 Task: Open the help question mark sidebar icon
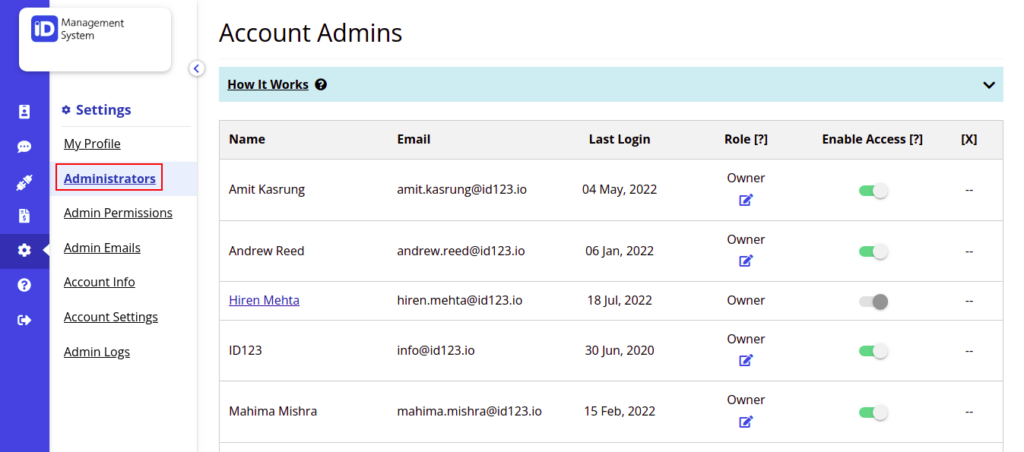[24, 285]
